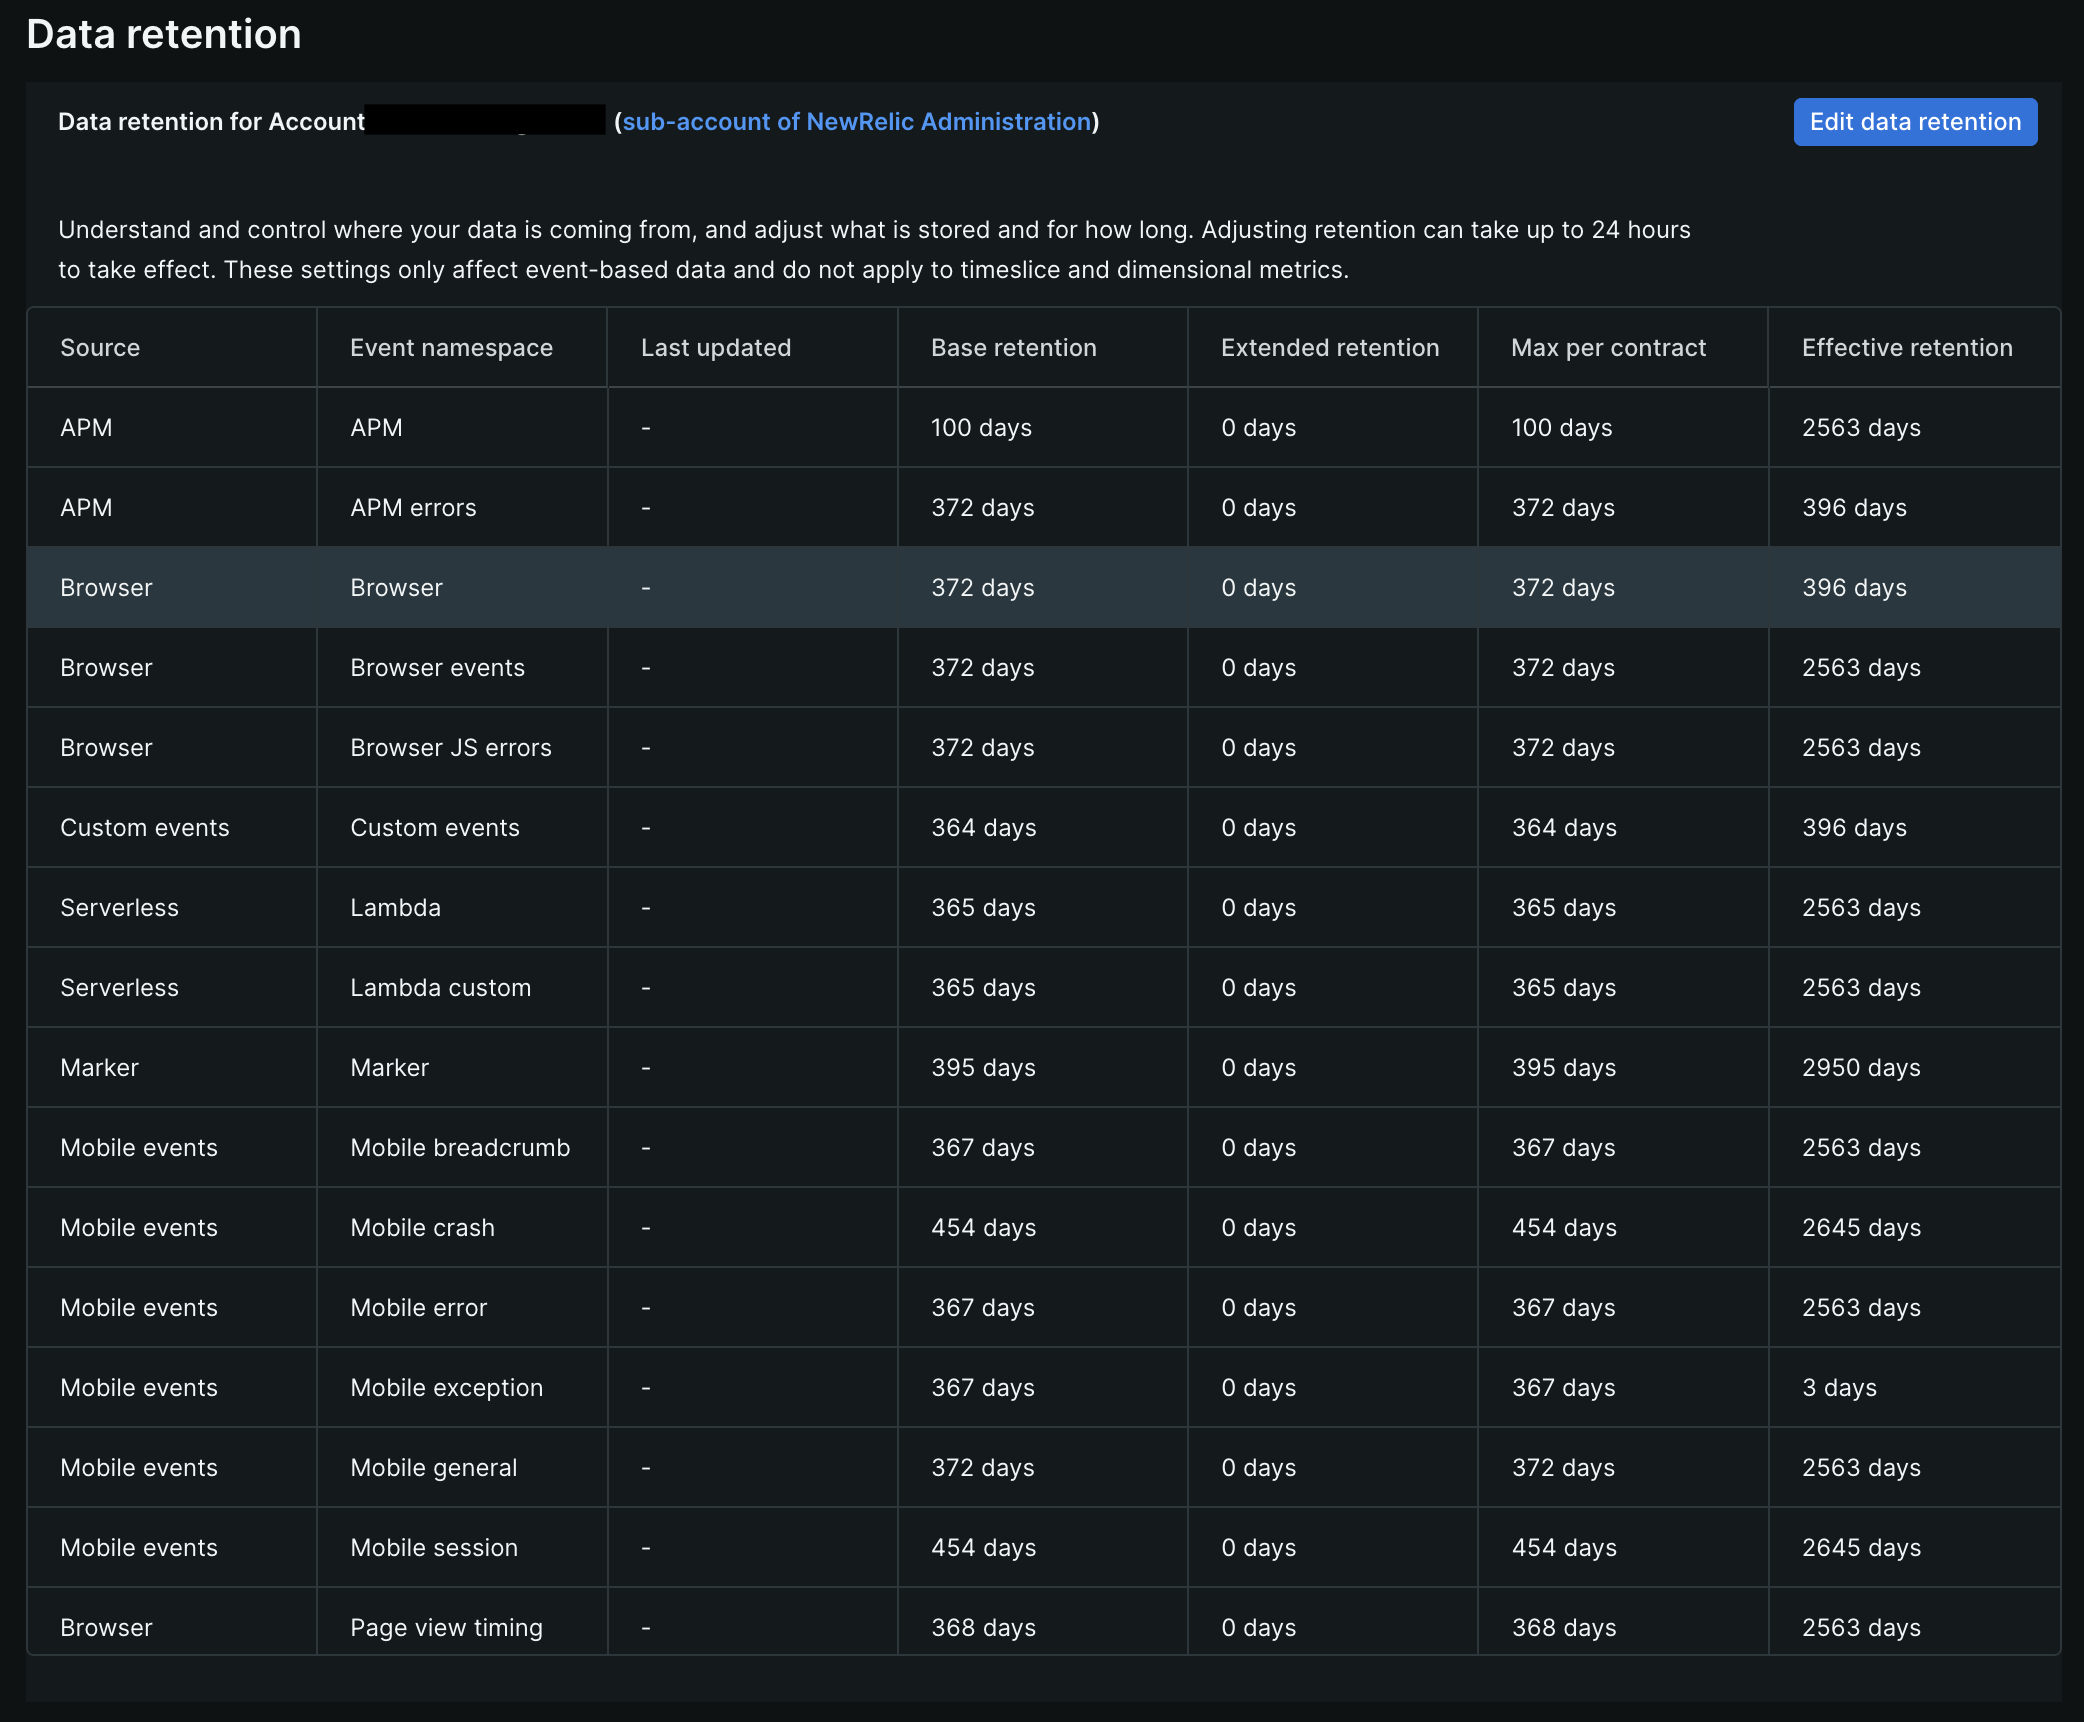Select the Marker namespace row
The image size is (2084, 1722).
pos(389,1068)
